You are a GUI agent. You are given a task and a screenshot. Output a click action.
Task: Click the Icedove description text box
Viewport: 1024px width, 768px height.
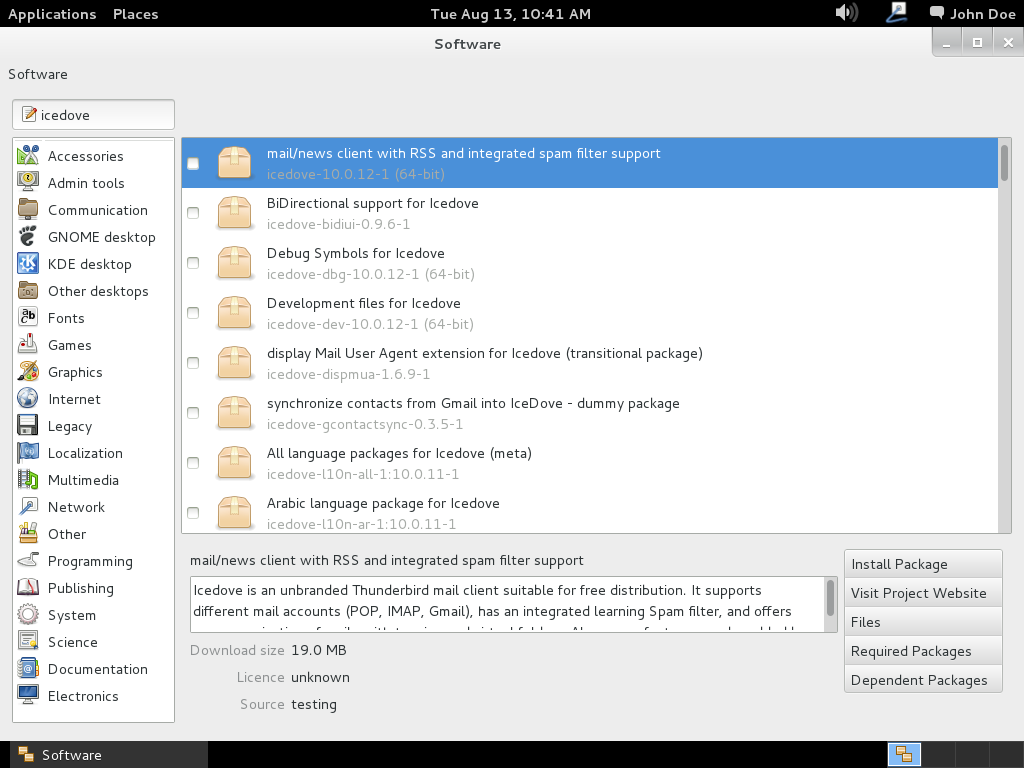[x=507, y=604]
